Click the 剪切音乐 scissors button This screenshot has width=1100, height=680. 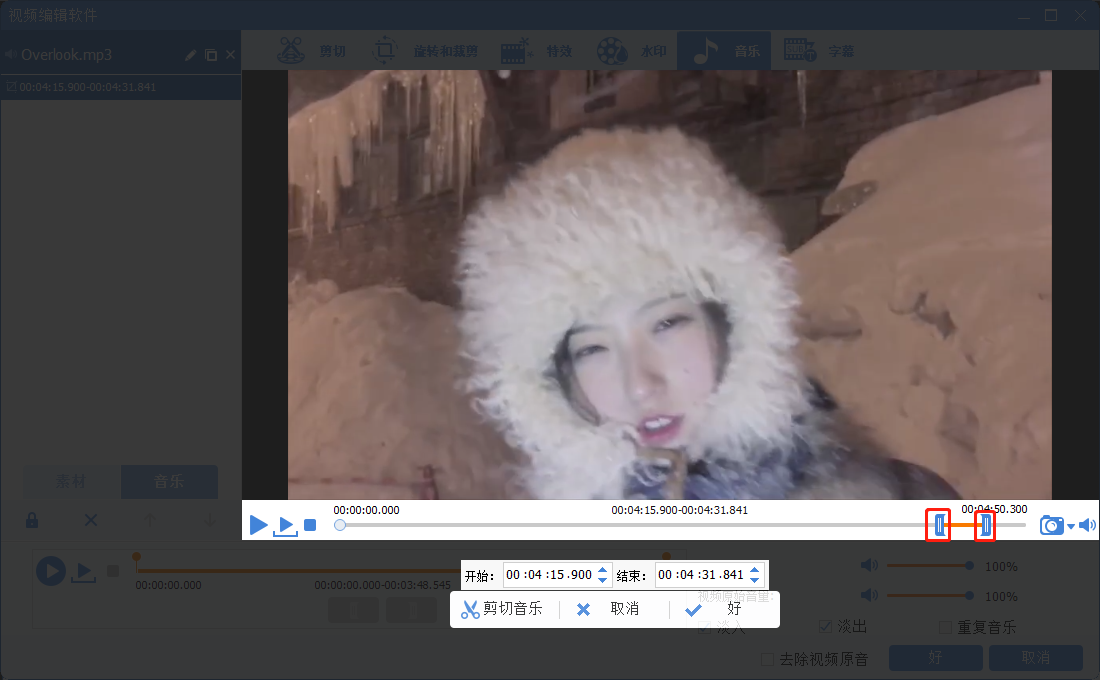coord(502,609)
